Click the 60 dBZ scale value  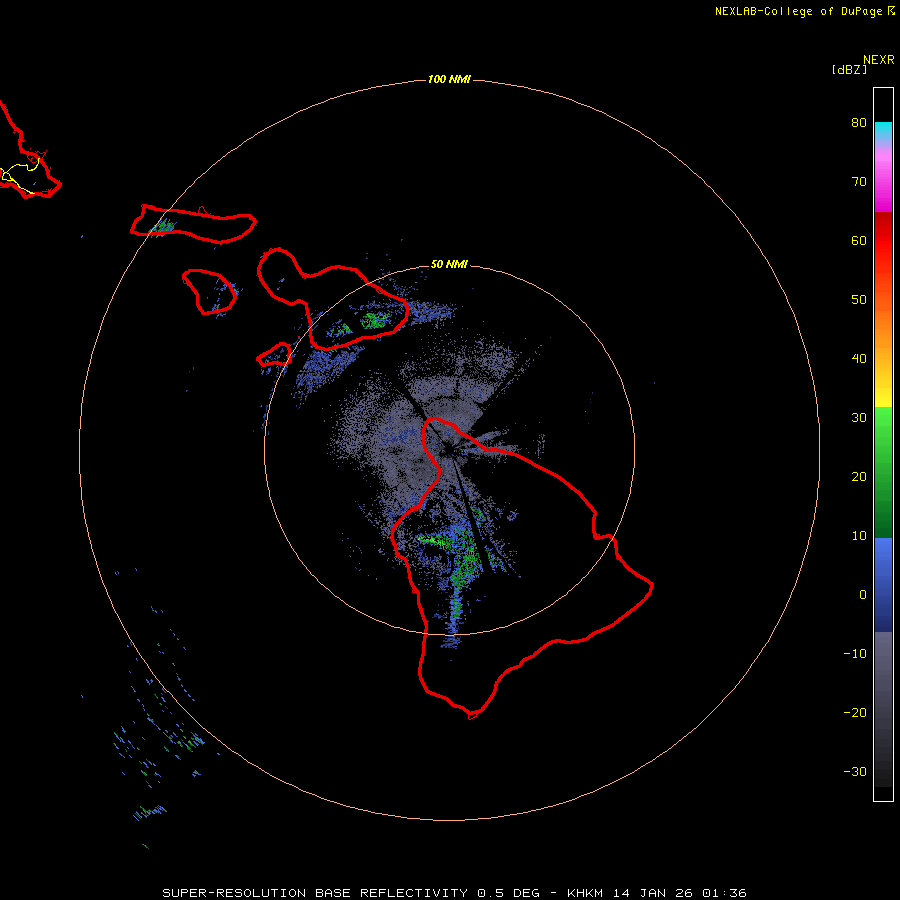click(x=859, y=240)
